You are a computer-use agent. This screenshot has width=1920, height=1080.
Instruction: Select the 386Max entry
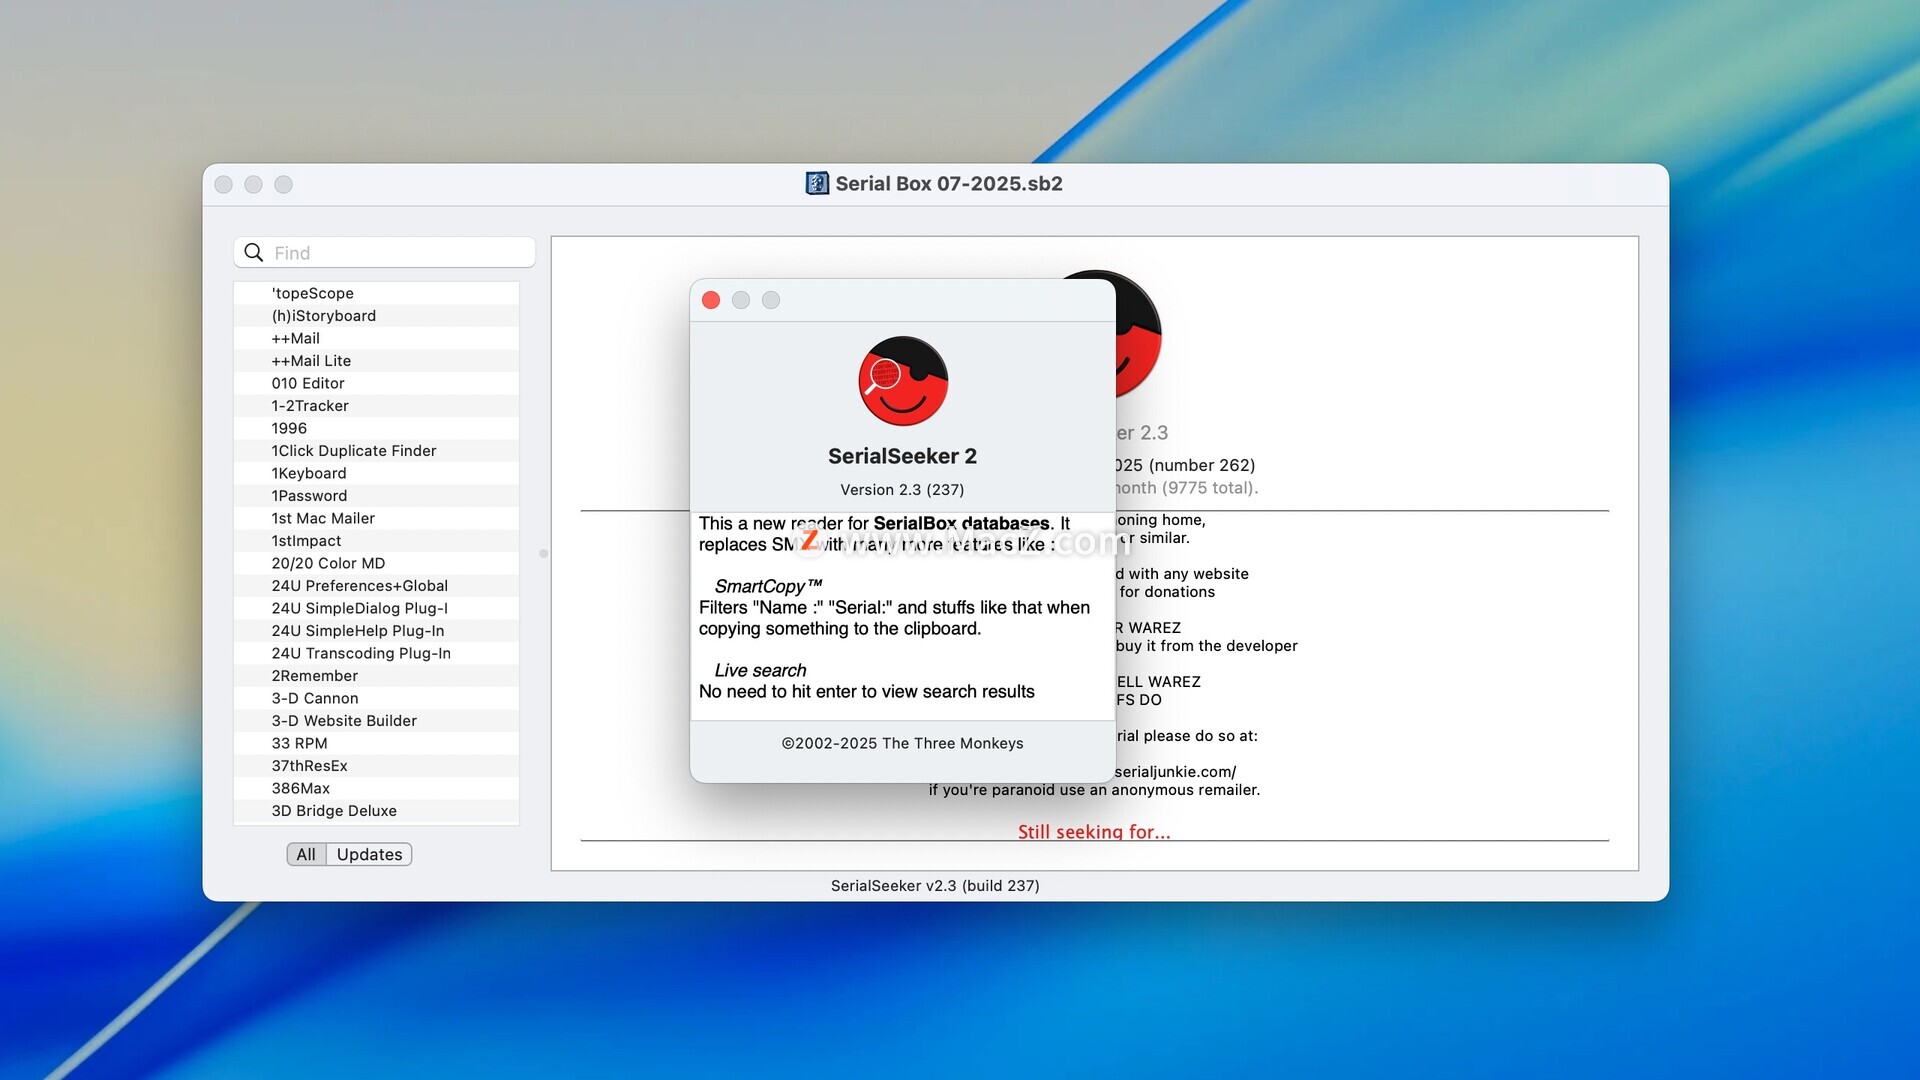[x=376, y=788]
